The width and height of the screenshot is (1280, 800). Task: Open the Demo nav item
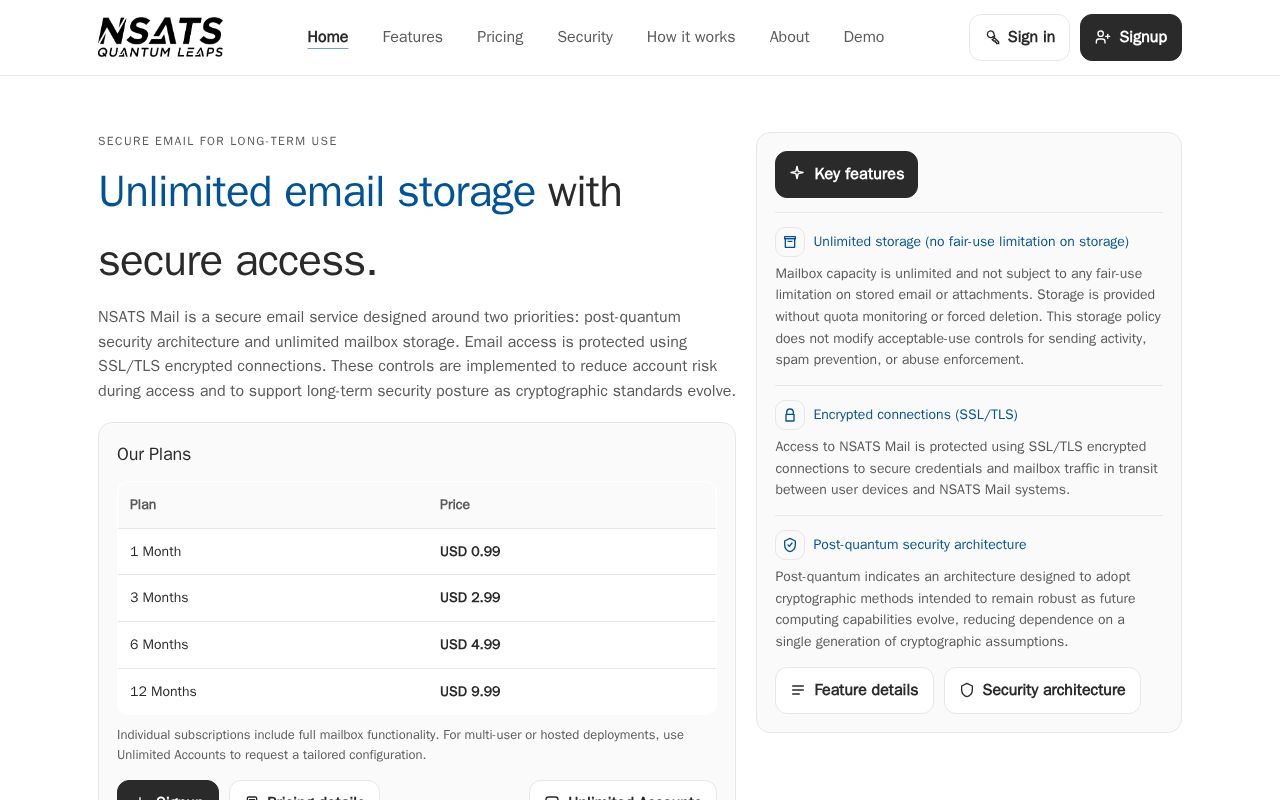tap(864, 37)
